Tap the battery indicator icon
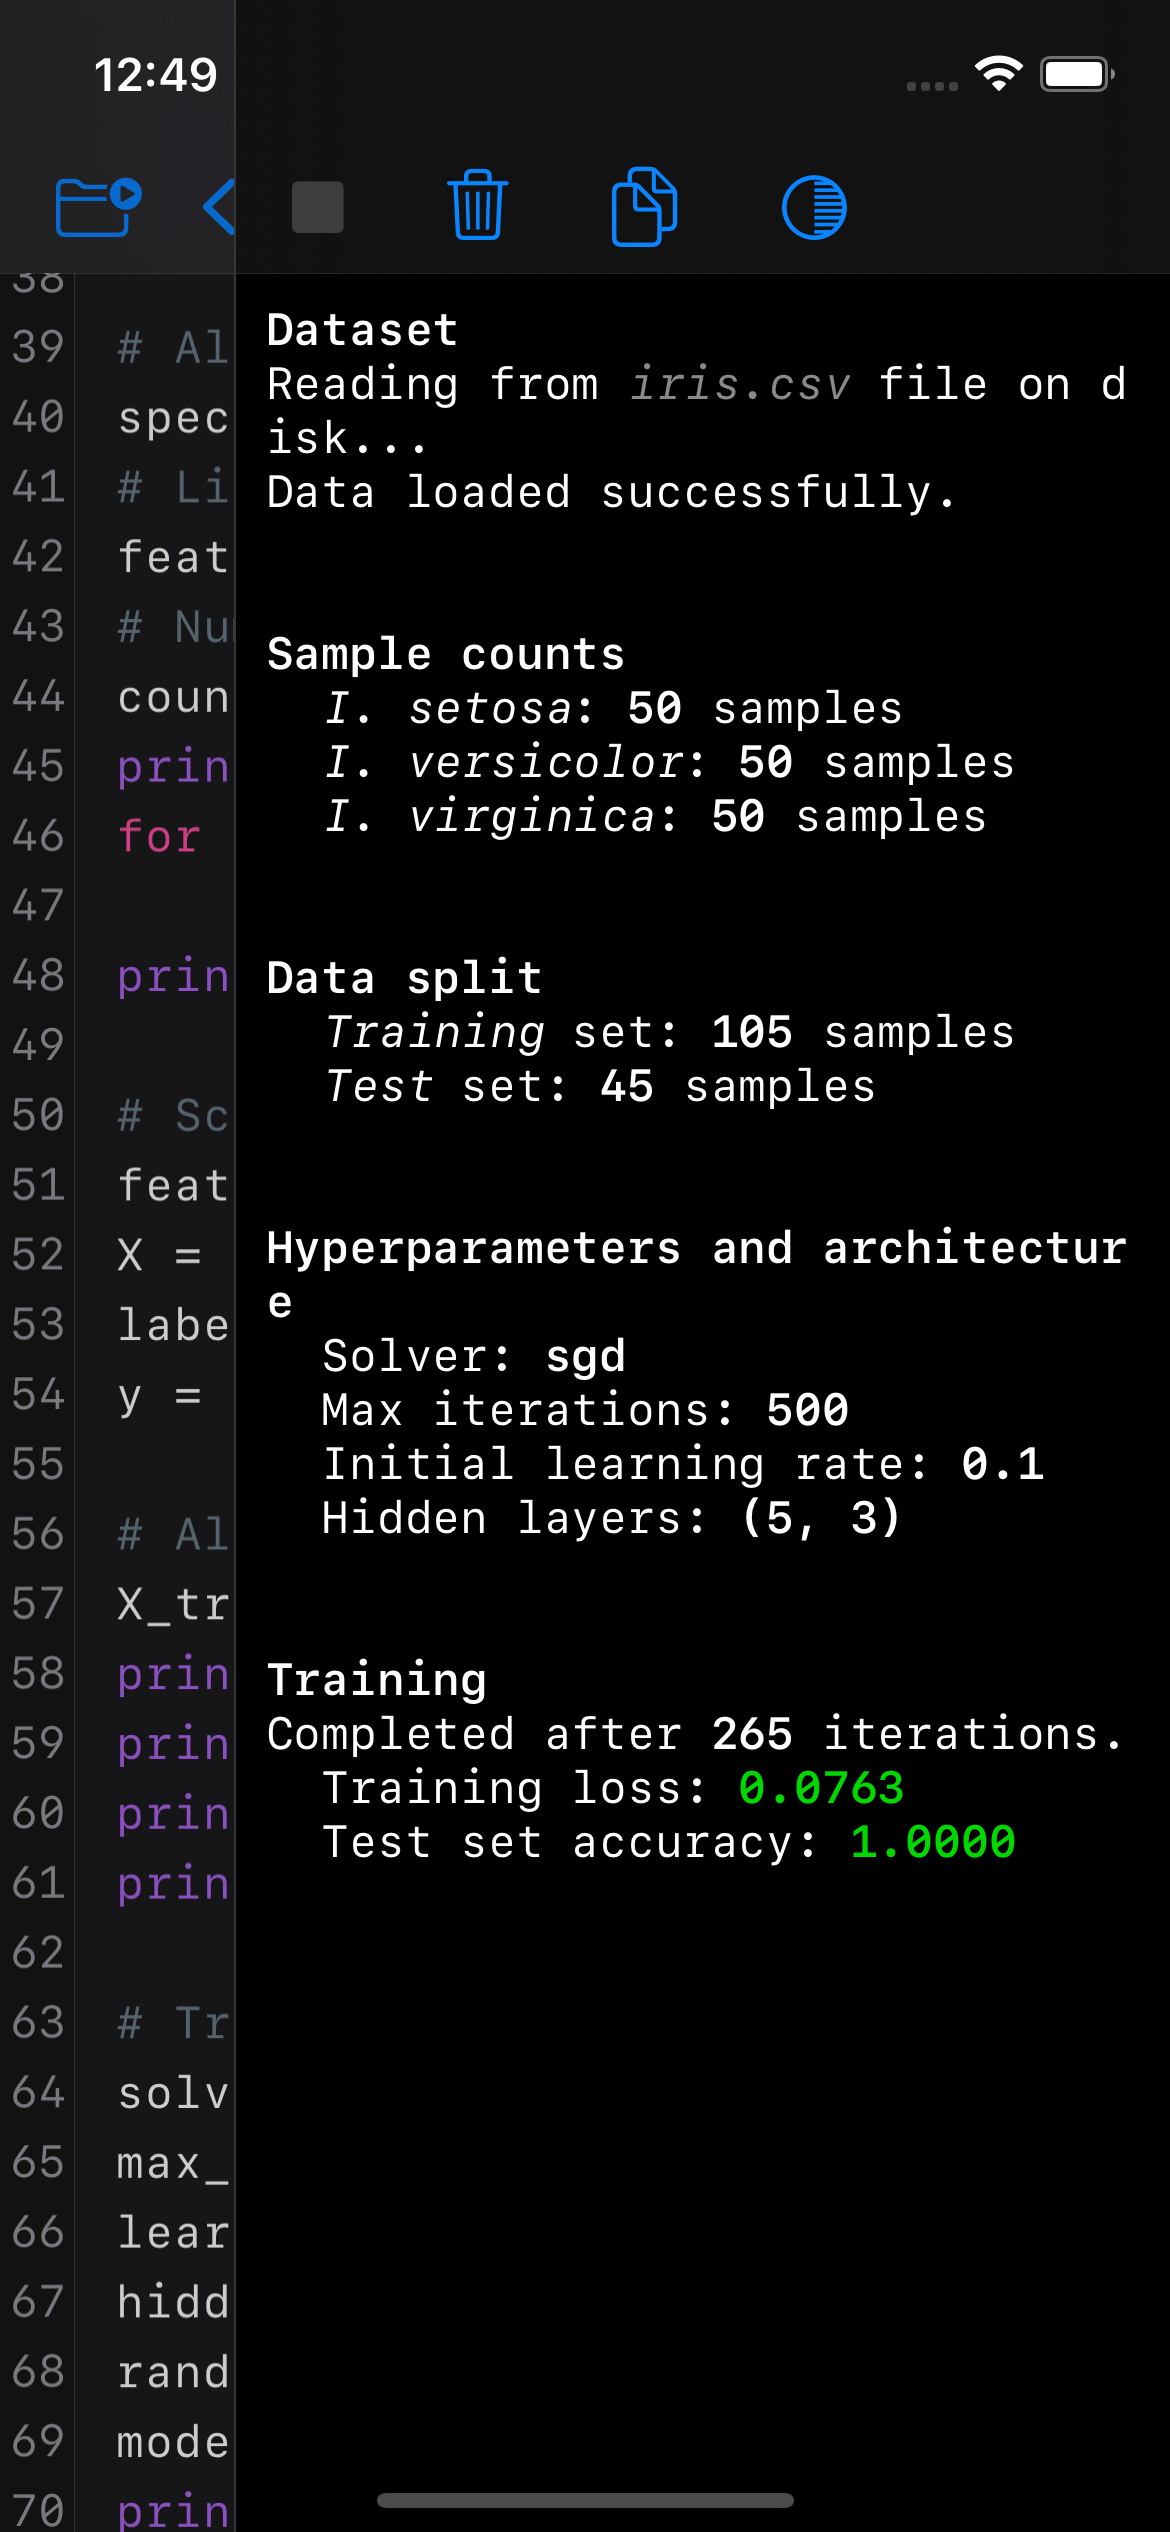The image size is (1170, 2532). click(1077, 74)
